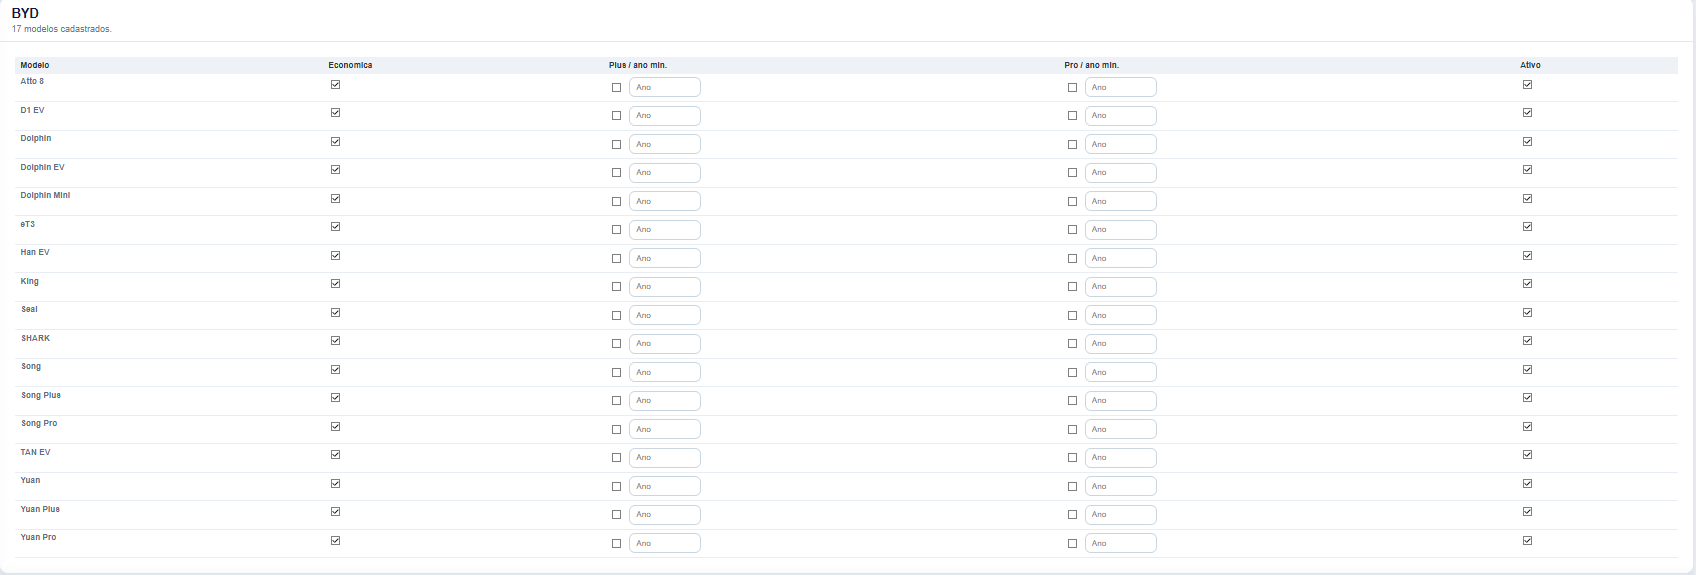Enable Pro checkbox for TAN EV
This screenshot has width=1696, height=575.
point(1072,457)
